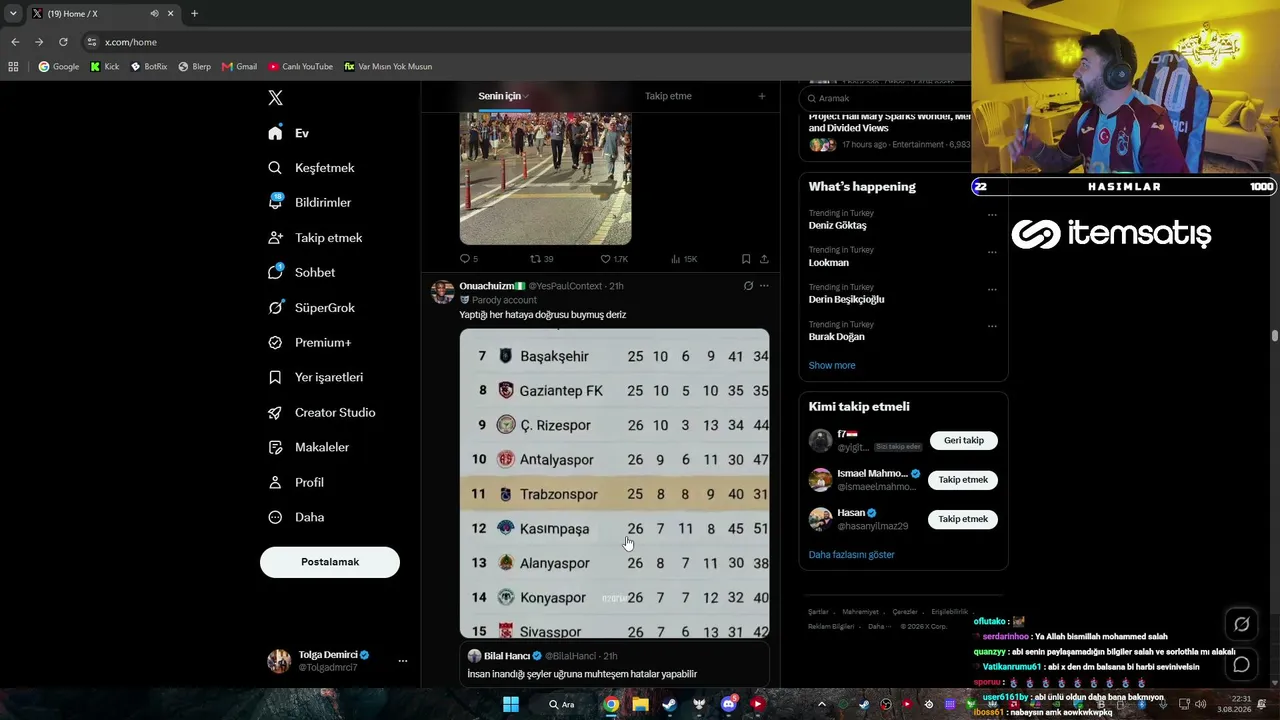This screenshot has width=1280, height=720.
Task: Open more options on Onuachuizm's post
Action: pos(764,286)
